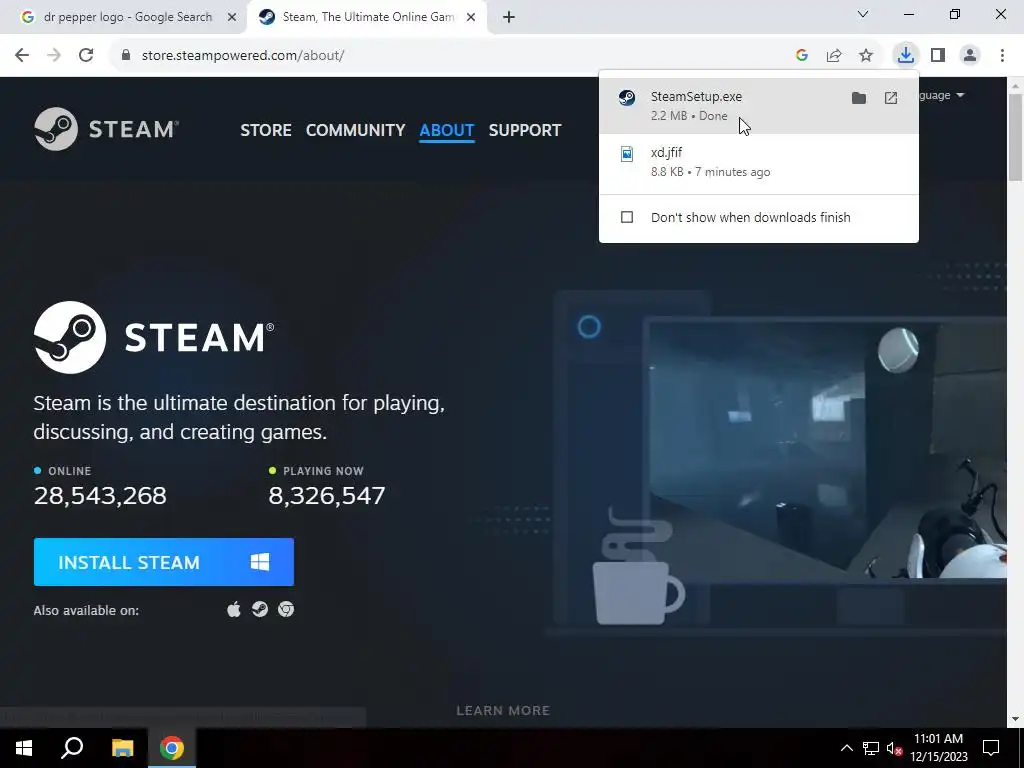The image size is (1024, 768).
Task: Click the taskbar clock showing 11:01 AM
Action: pyautogui.click(x=938, y=748)
